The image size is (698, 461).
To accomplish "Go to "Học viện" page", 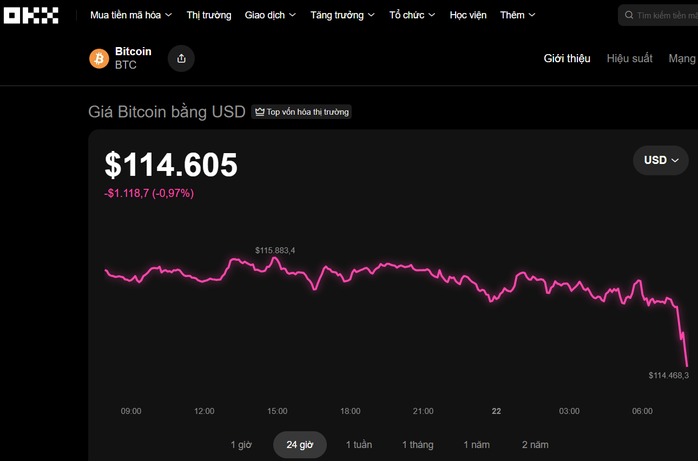I will (468, 15).
